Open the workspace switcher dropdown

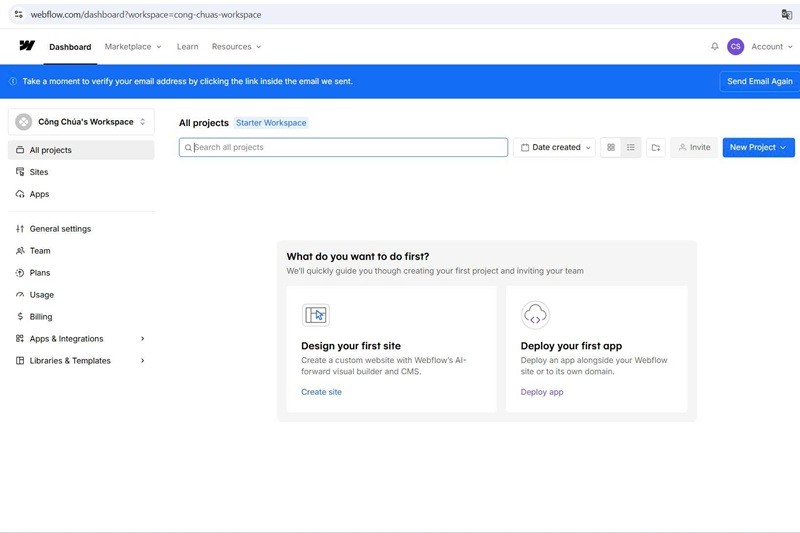coord(81,122)
